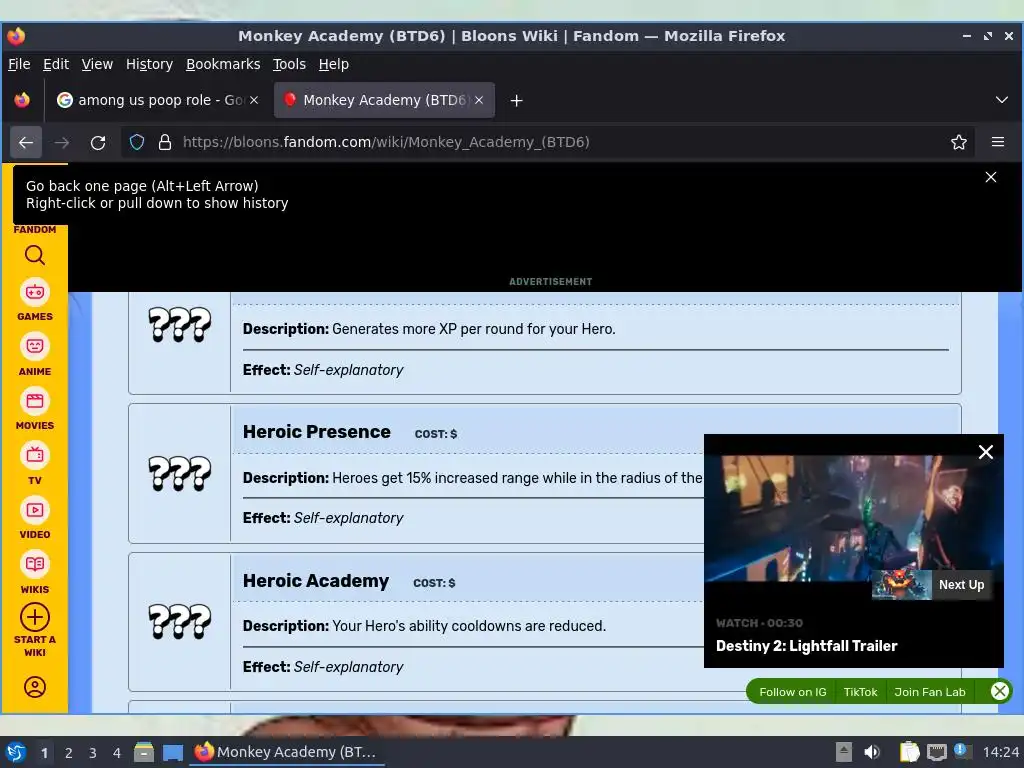The height and width of the screenshot is (768, 1024).
Task: Open the Anime section in Fandom sidebar
Action: [x=35, y=355]
